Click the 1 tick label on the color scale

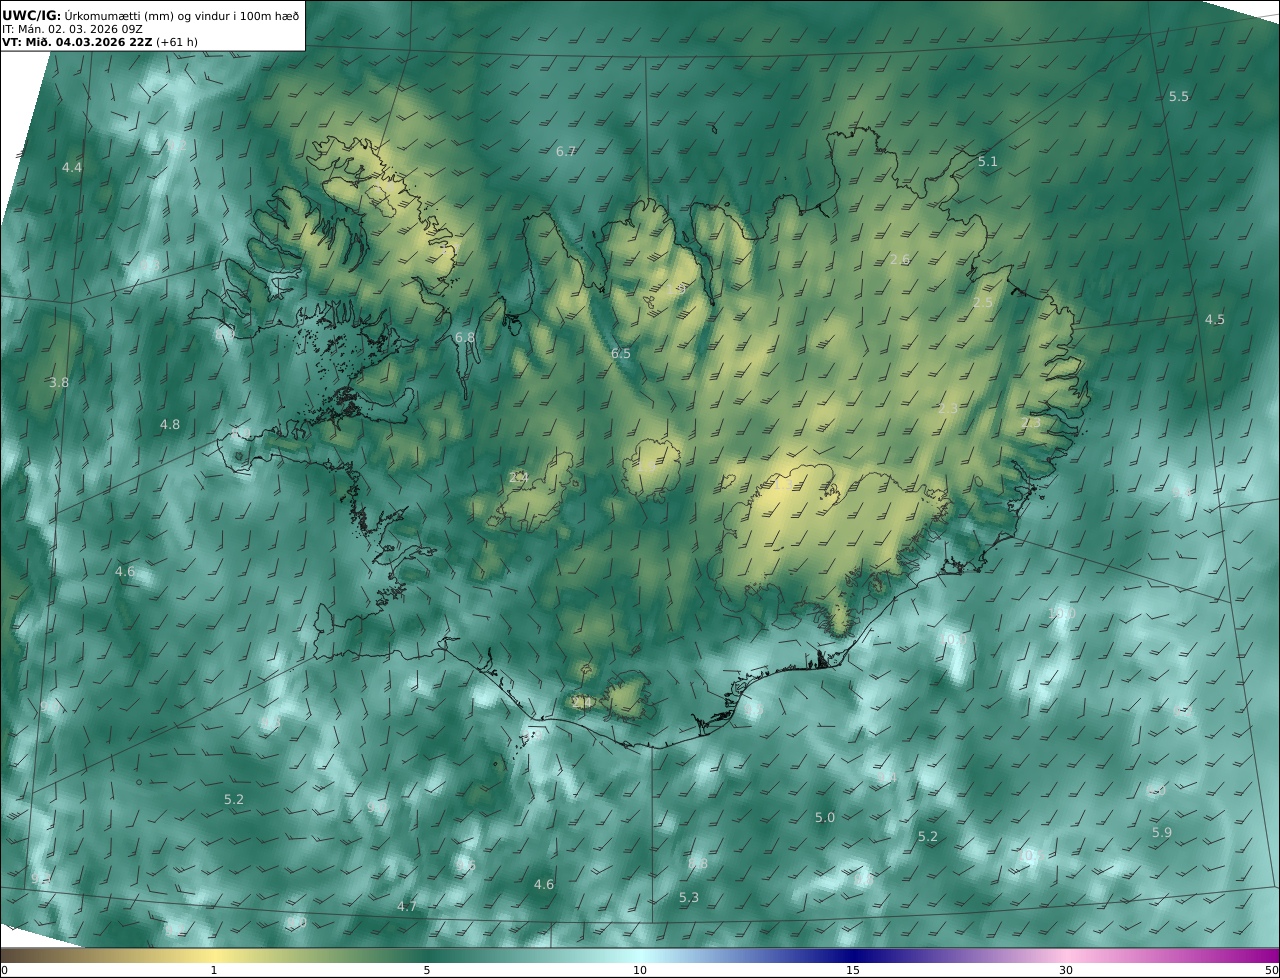214,970
